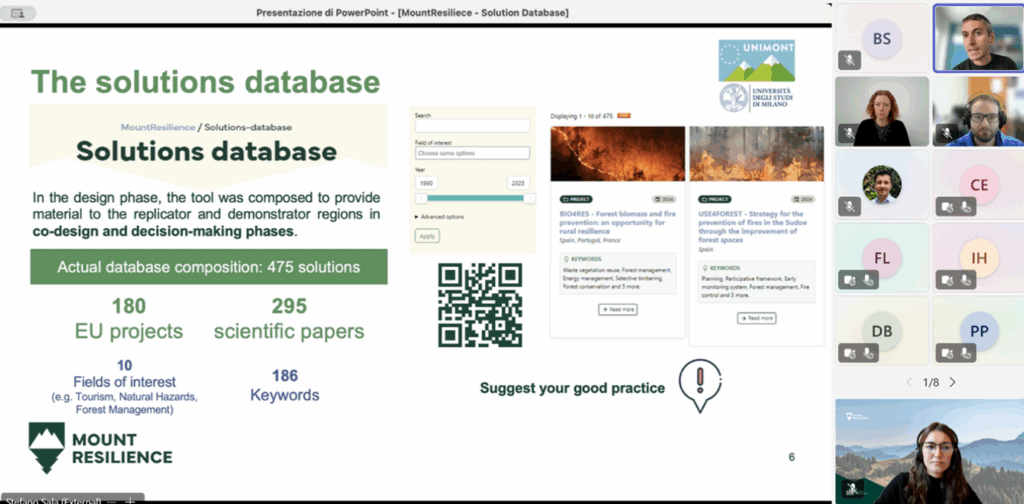
Task: Open the Field of interest dropdown
Action: coord(472,153)
